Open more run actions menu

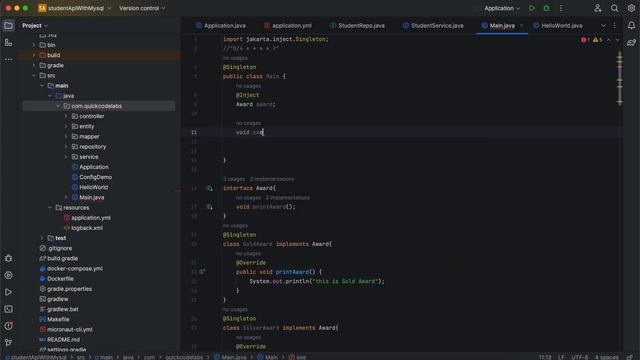[561, 8]
